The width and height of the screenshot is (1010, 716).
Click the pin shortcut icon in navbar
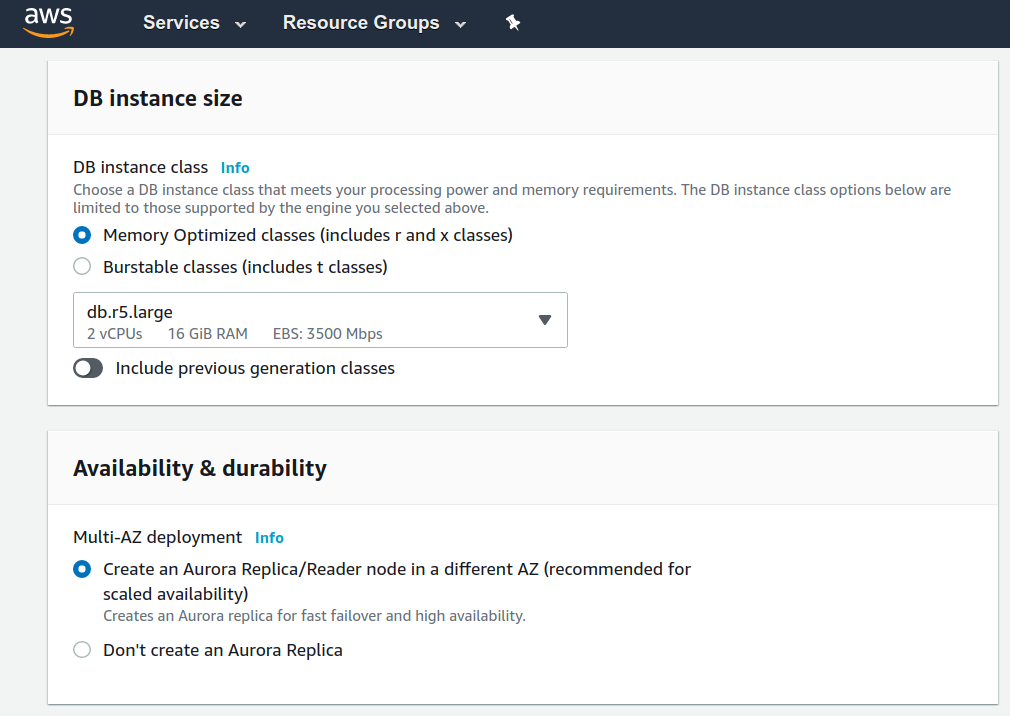click(x=513, y=23)
